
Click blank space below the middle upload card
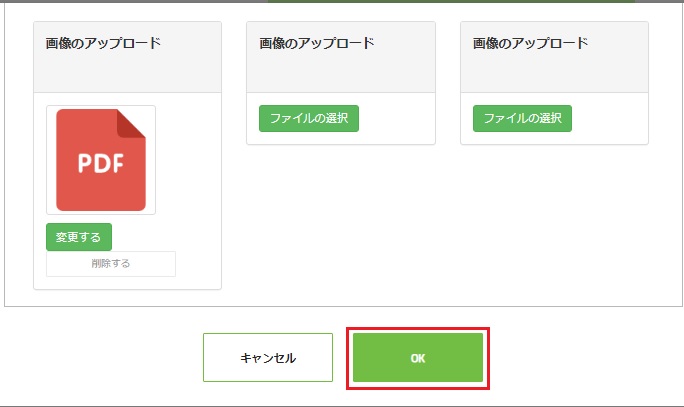coord(341,218)
